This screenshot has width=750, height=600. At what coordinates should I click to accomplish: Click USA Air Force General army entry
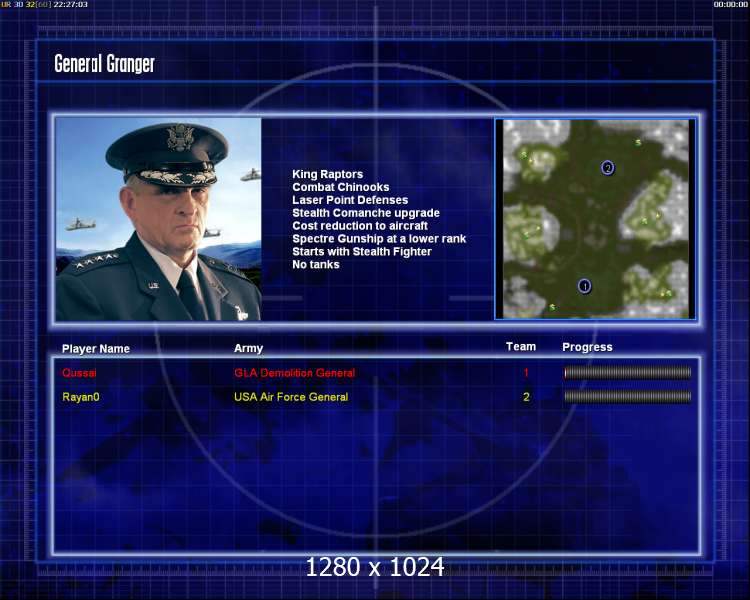coord(291,397)
